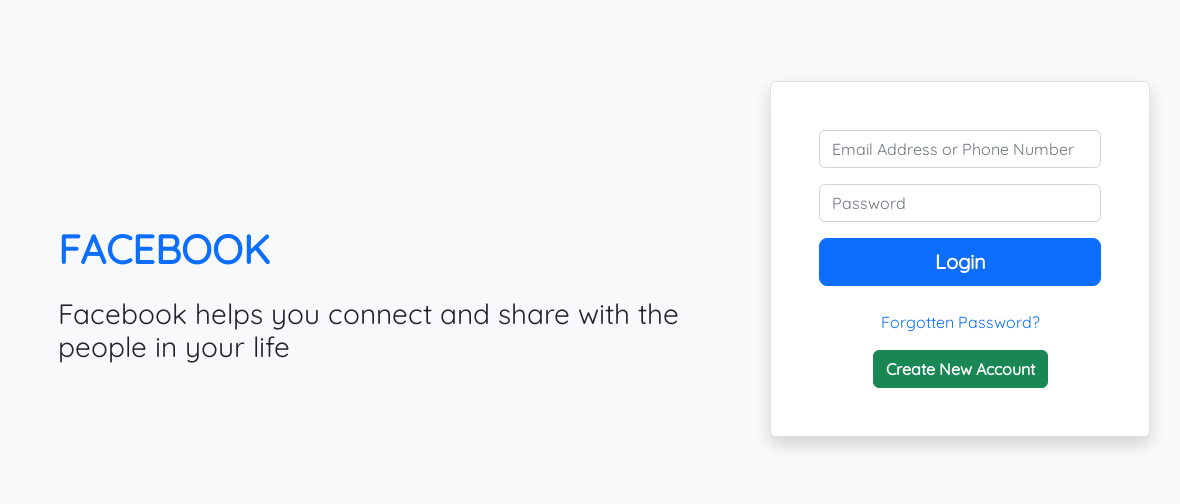Focus the Password input field
This screenshot has height=504, width=1180.
tap(959, 203)
